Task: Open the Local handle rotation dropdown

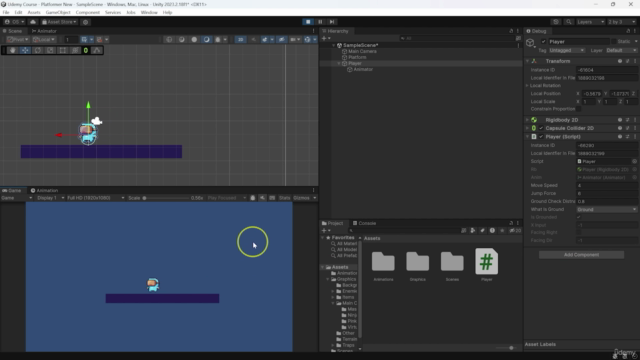Action: (x=44, y=40)
